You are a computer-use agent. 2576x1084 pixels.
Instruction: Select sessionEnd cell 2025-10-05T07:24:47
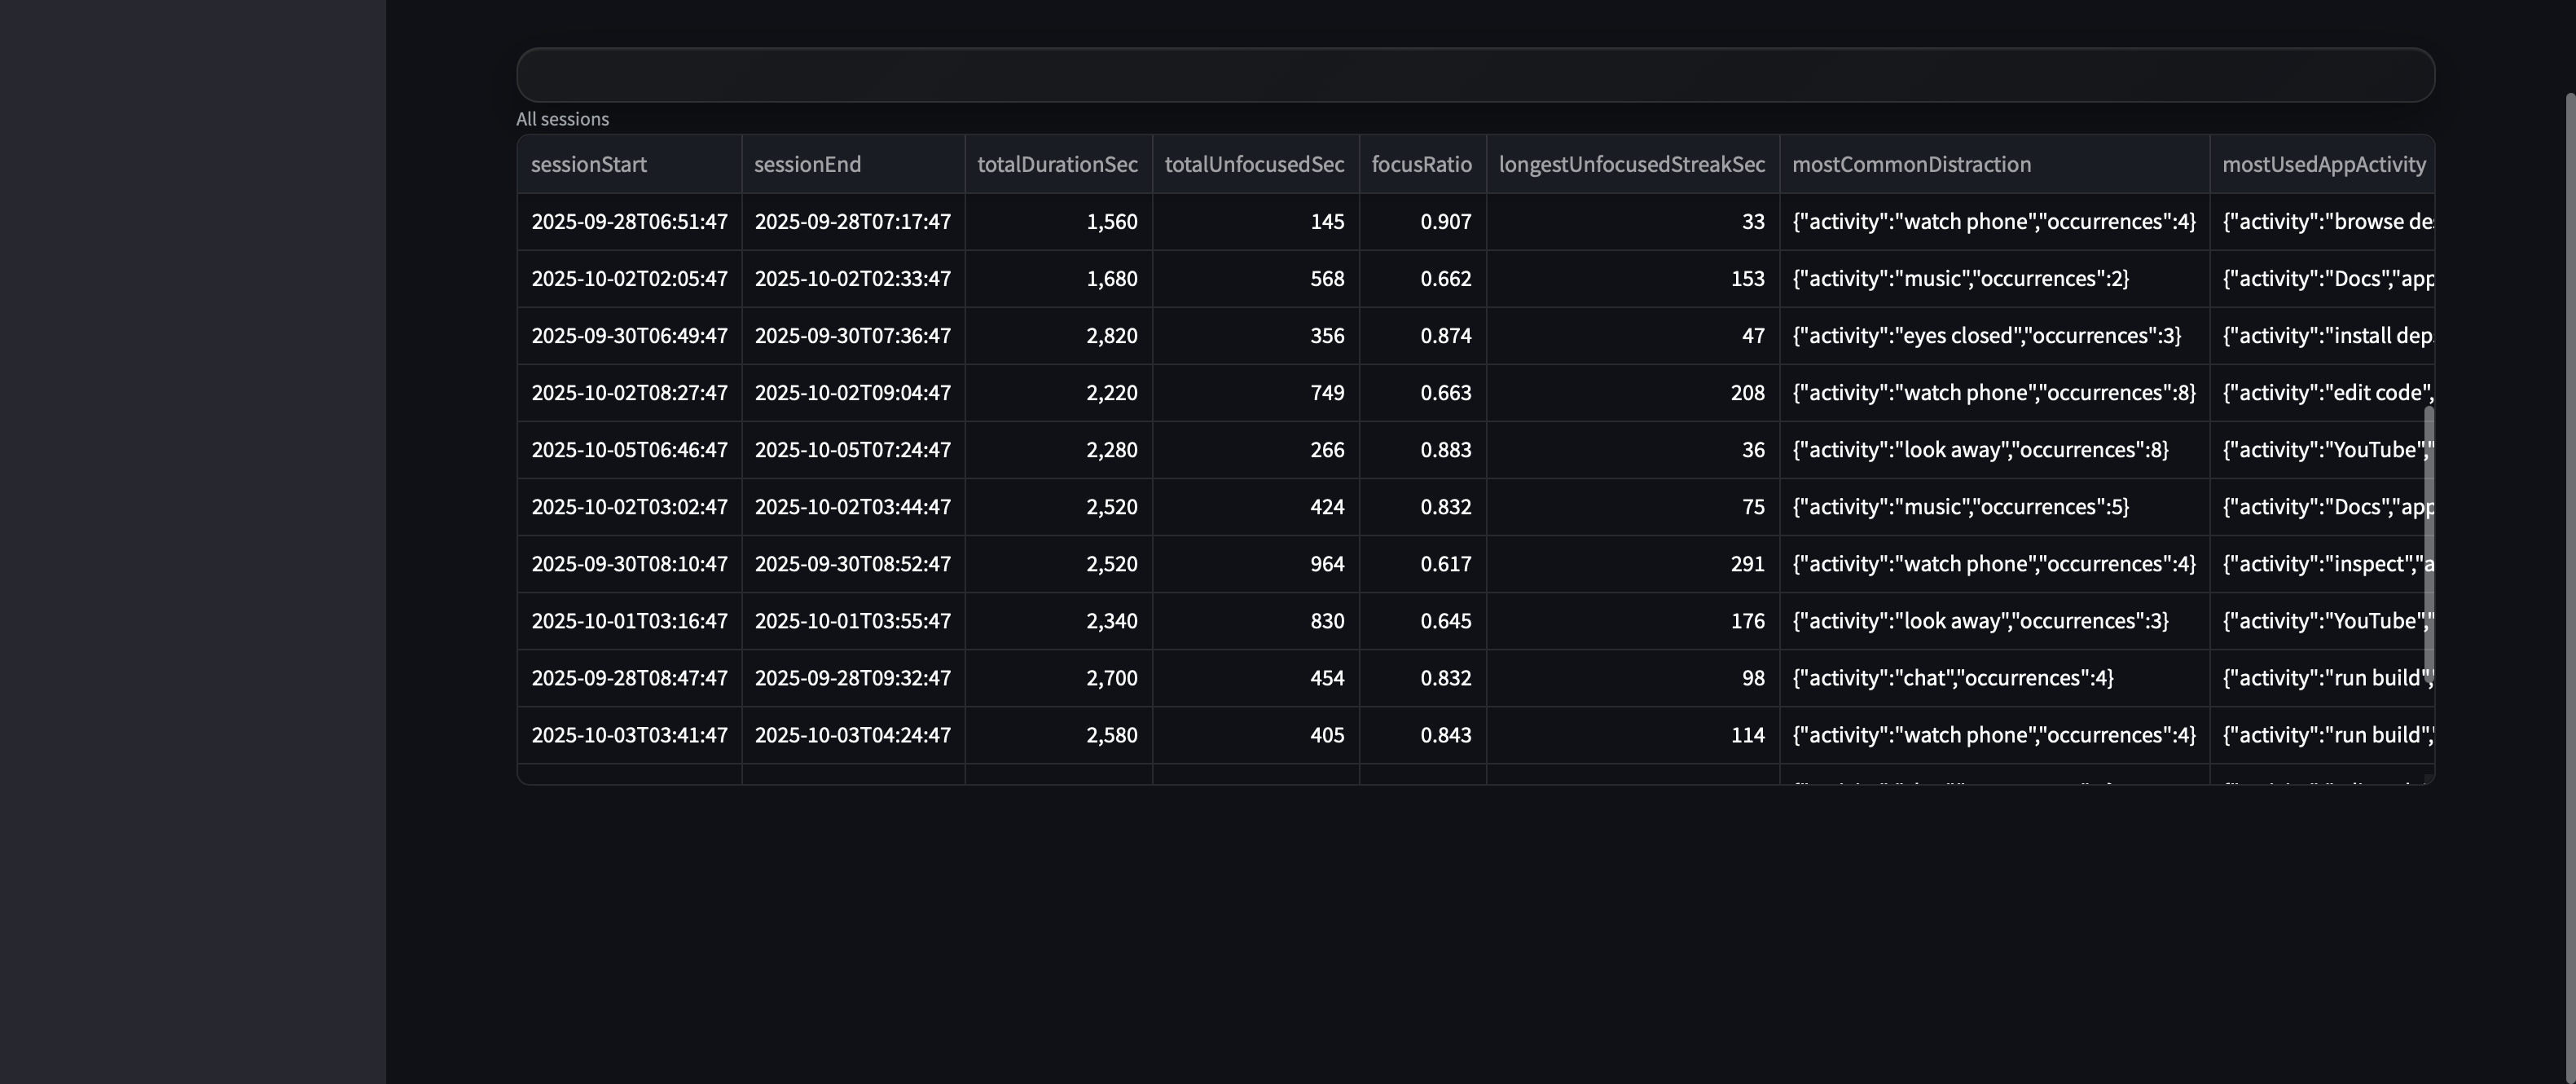(x=852, y=450)
